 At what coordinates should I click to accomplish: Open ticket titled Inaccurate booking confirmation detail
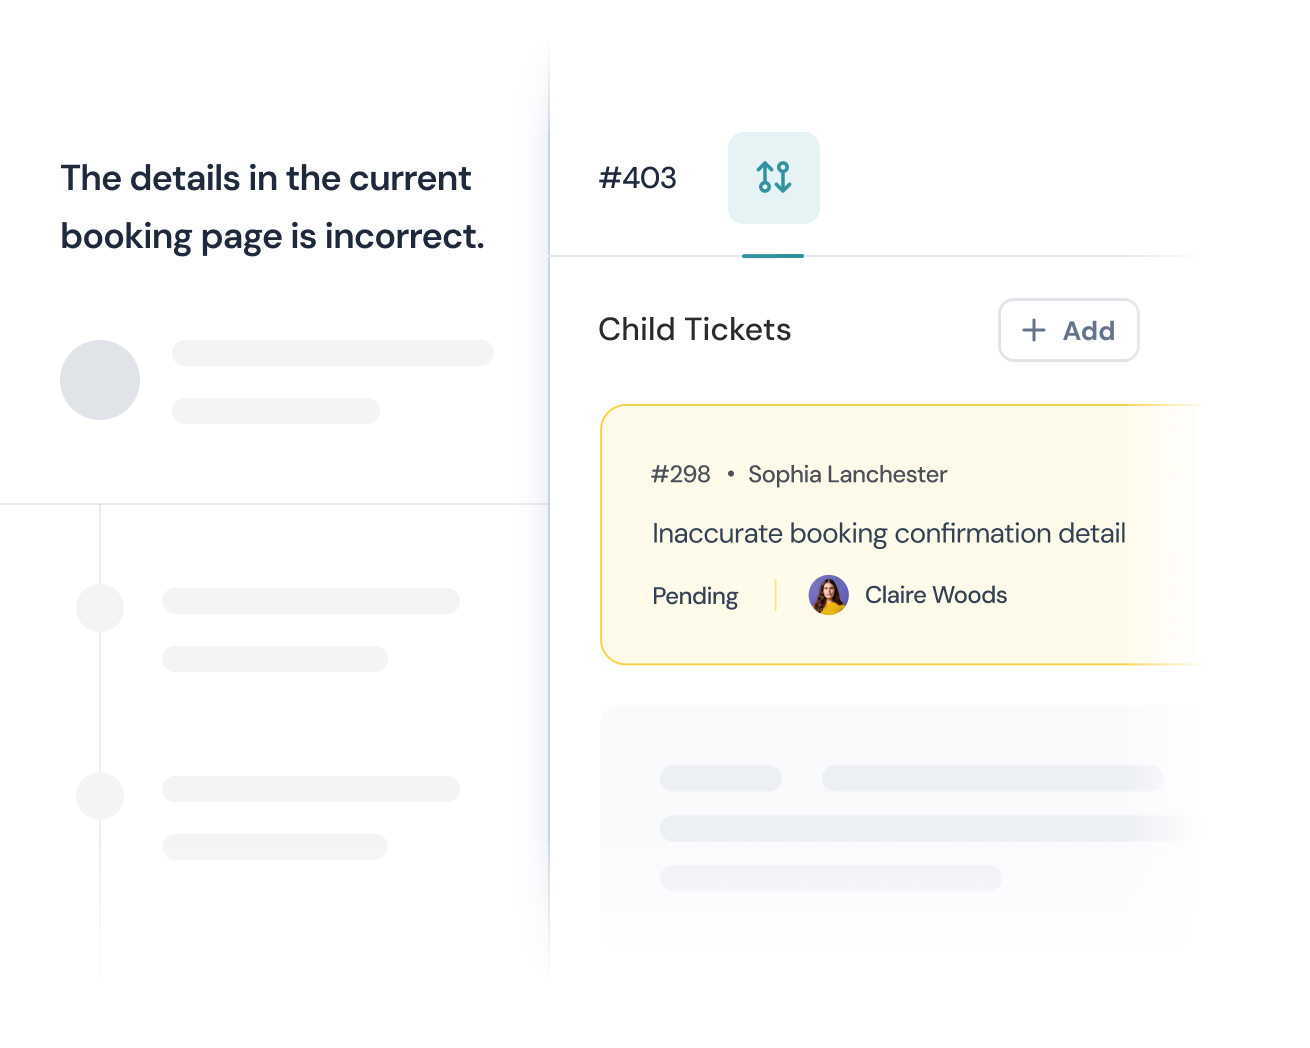(x=889, y=533)
